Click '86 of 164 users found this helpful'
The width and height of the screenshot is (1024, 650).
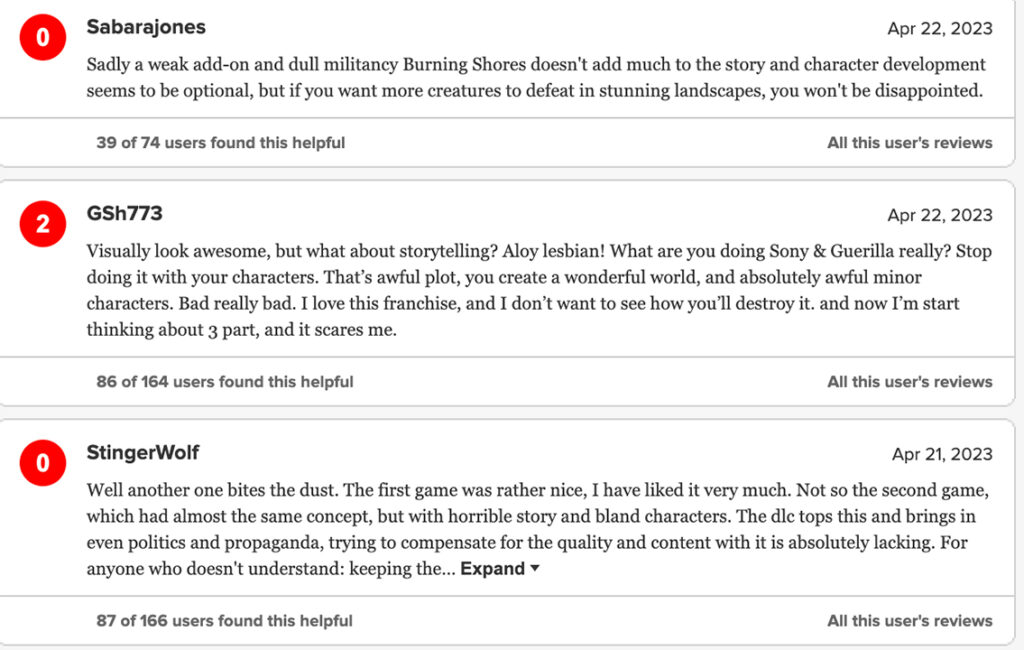[224, 382]
